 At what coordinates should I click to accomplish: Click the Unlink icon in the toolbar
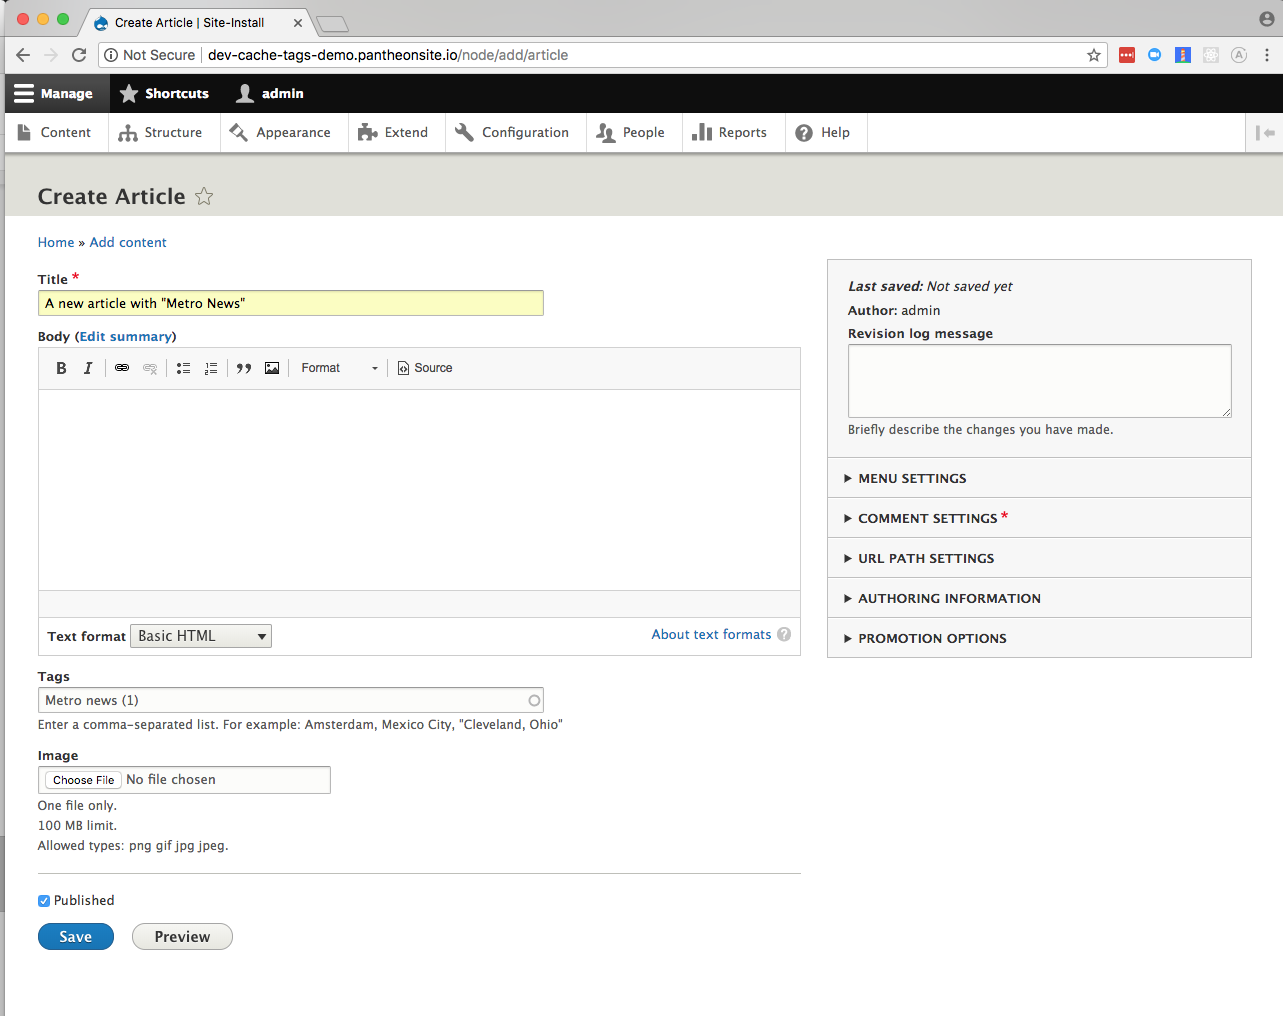pyautogui.click(x=150, y=368)
